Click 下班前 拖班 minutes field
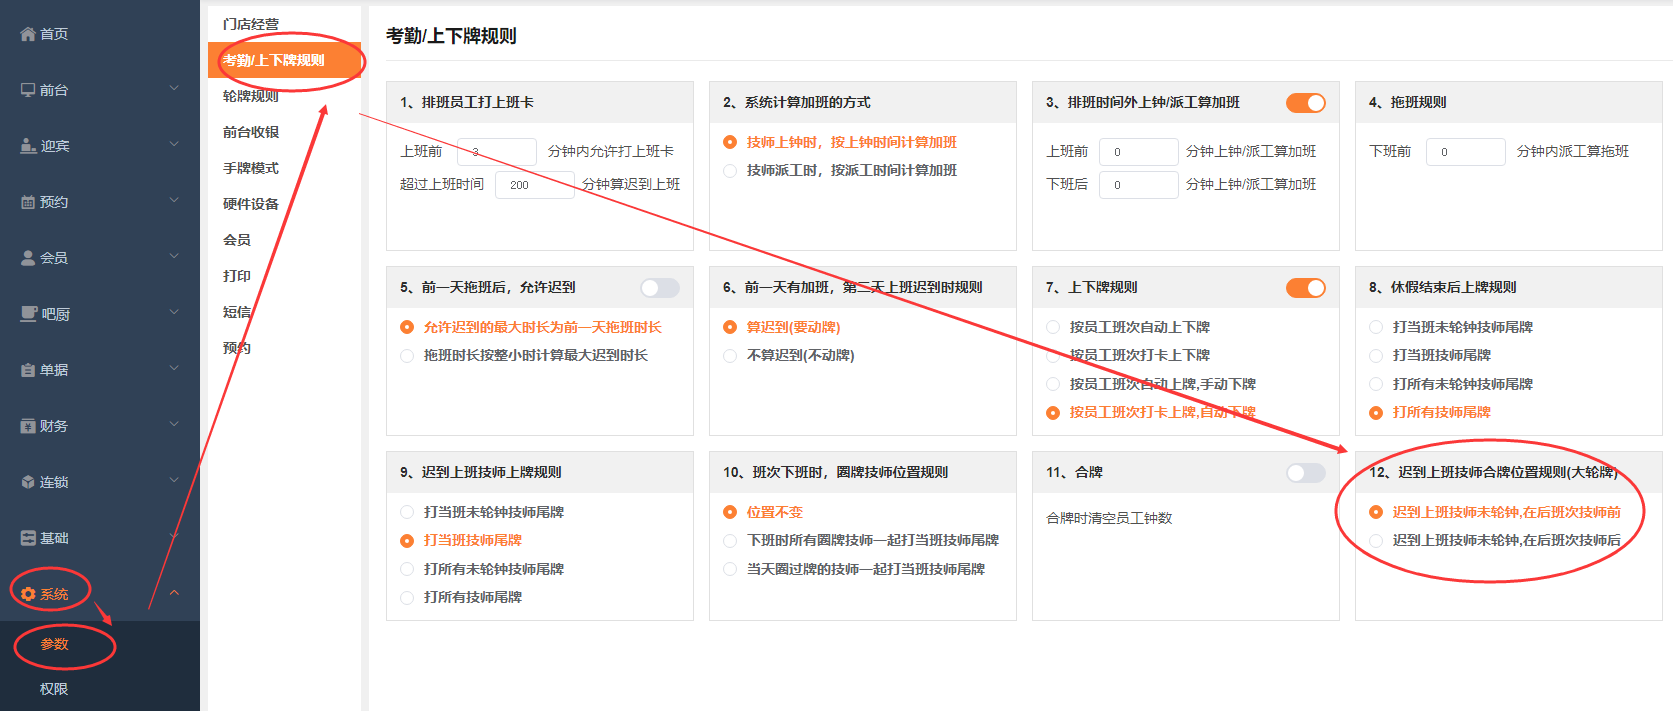 pyautogui.click(x=1466, y=152)
